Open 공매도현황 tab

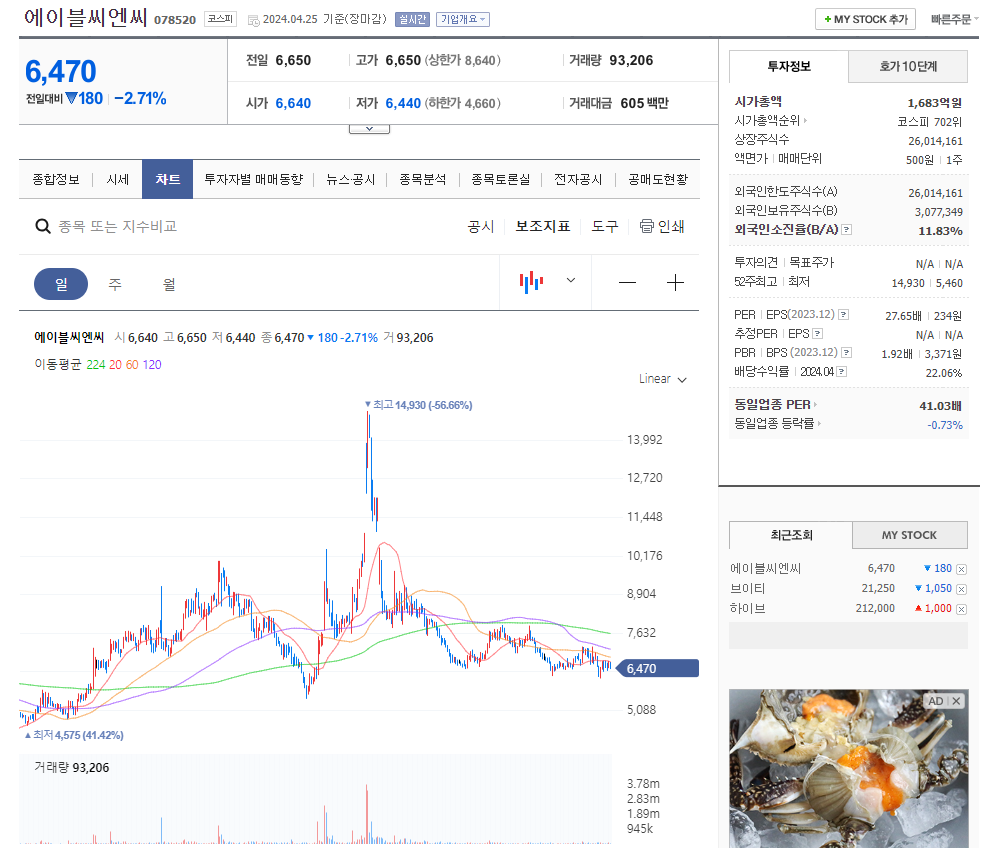658,180
